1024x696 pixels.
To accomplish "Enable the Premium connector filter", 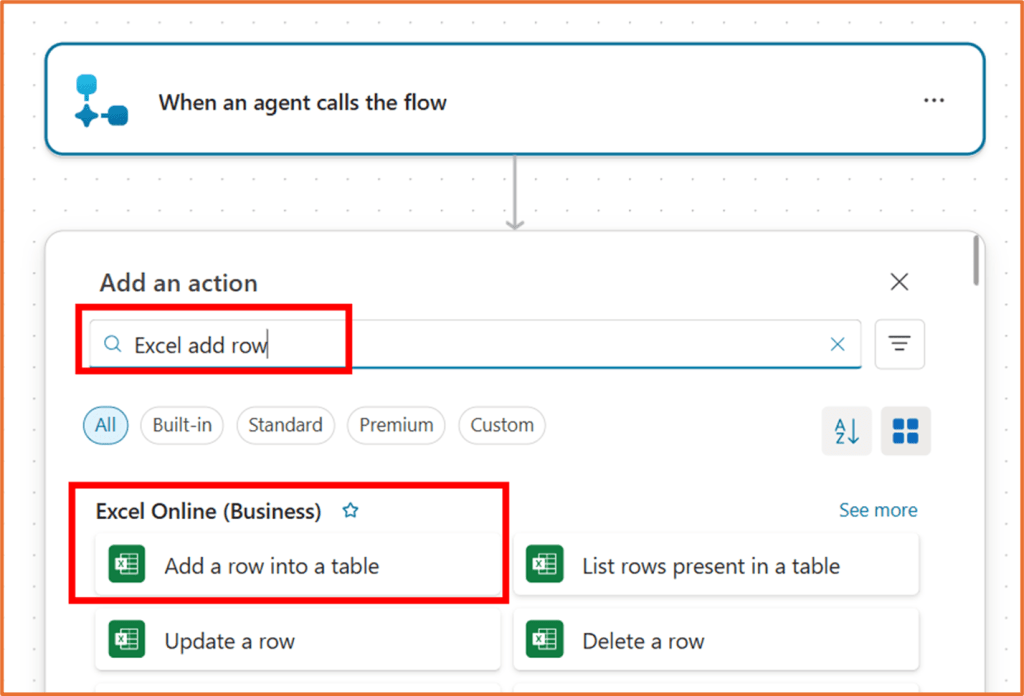I will pos(396,425).
